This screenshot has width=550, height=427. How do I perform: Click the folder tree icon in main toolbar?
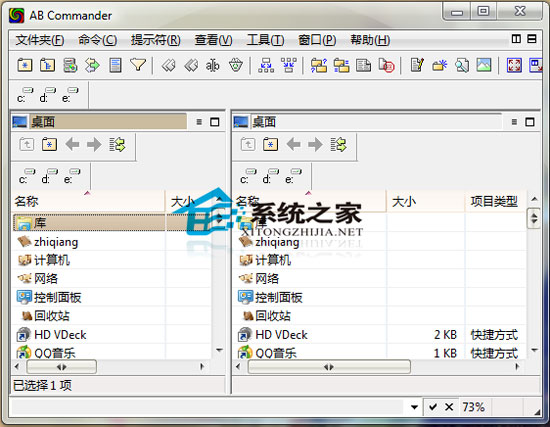click(47, 65)
